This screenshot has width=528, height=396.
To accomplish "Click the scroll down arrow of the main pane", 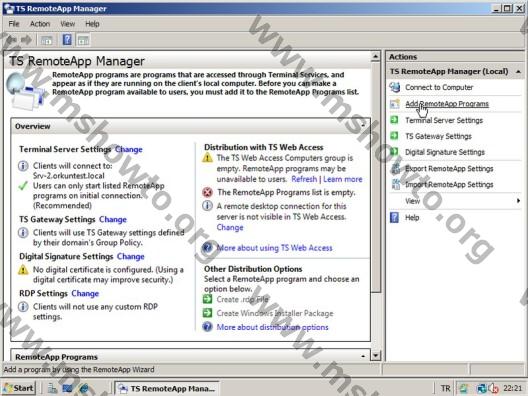I will tap(375, 355).
